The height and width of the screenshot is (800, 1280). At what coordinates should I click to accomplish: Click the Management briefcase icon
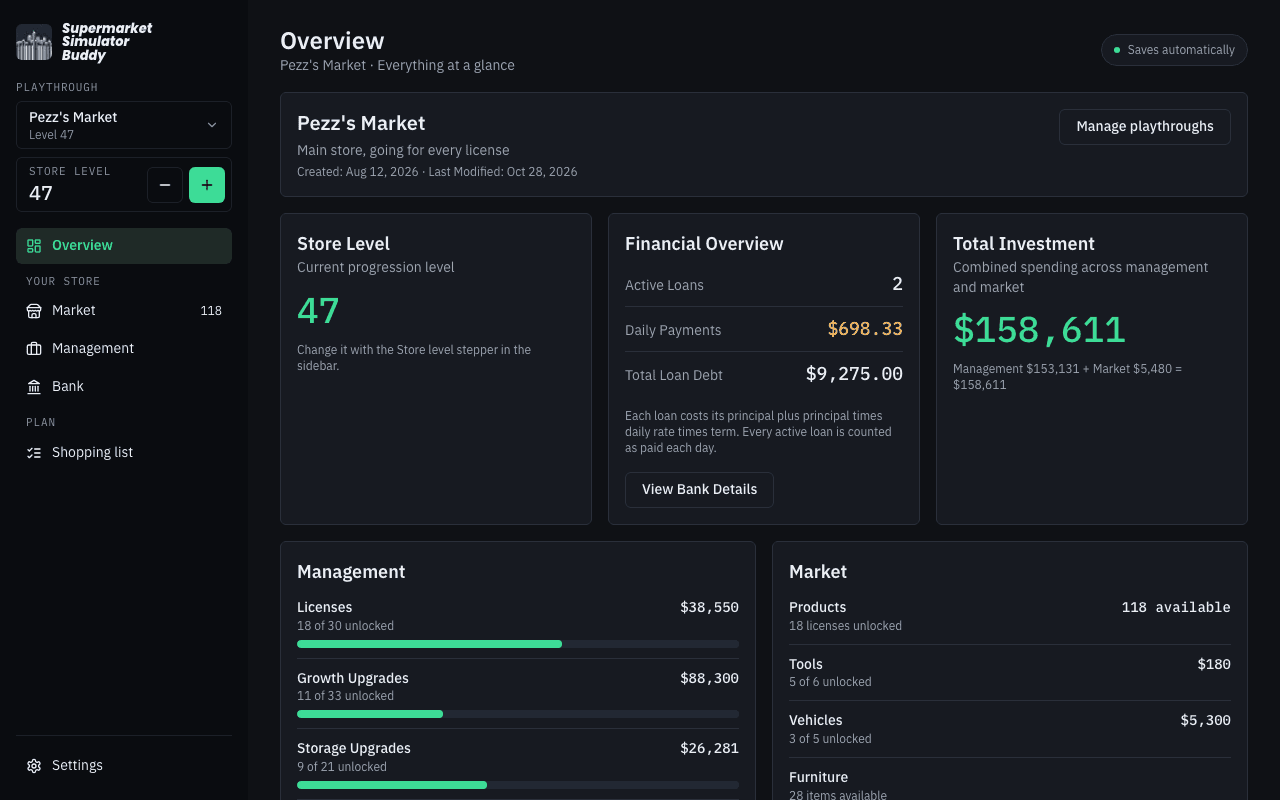point(34,349)
